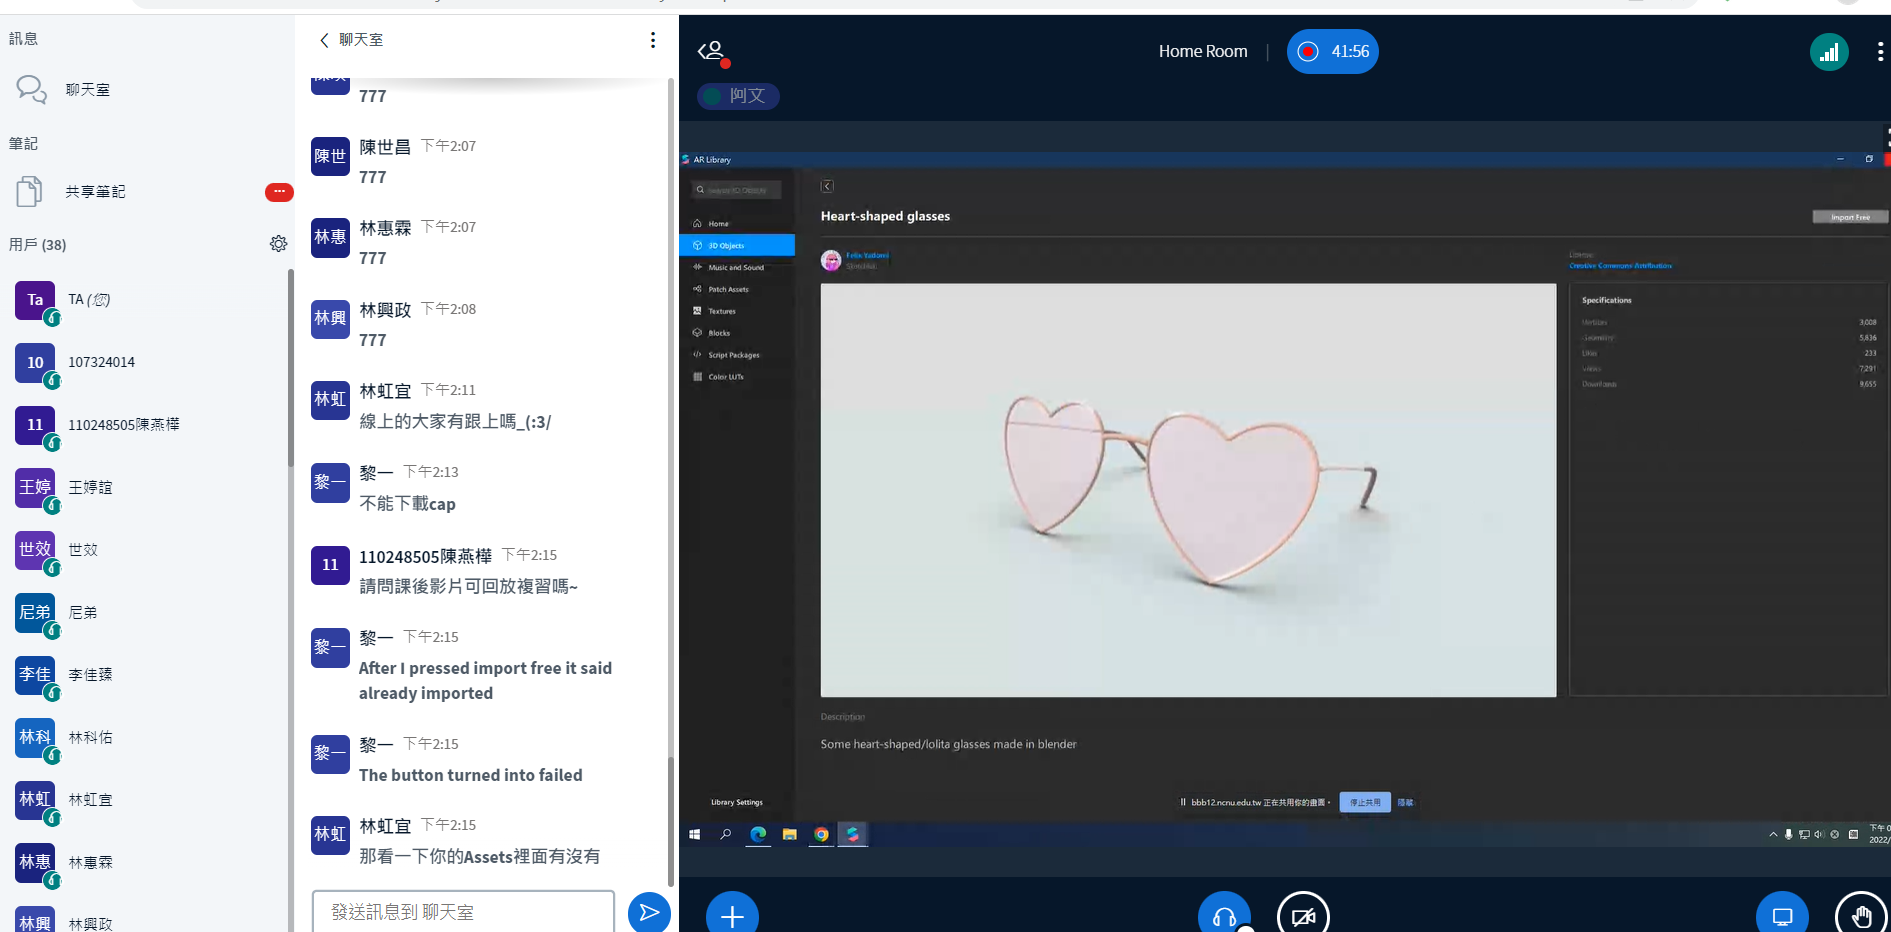Click the connection status signal bars icon

point(1829,52)
